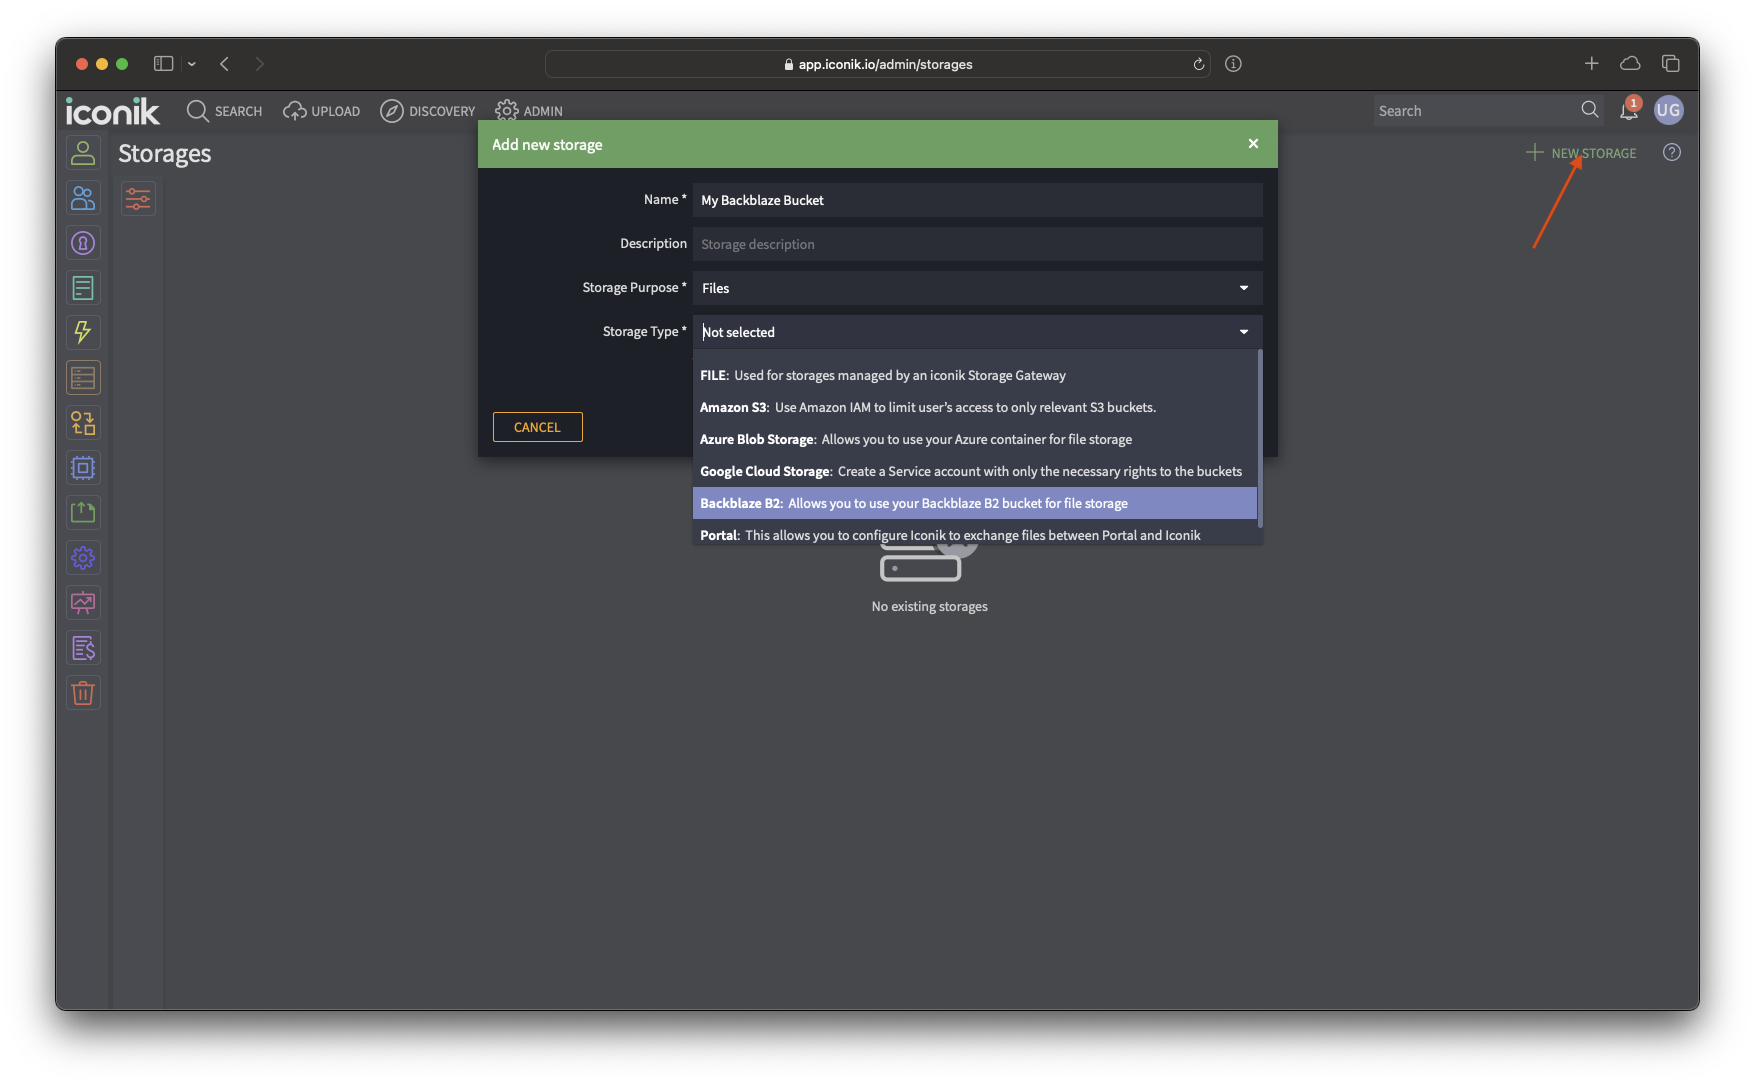This screenshot has width=1755, height=1084.
Task: Open the trash bin icon in the sidebar
Action: pos(83,693)
